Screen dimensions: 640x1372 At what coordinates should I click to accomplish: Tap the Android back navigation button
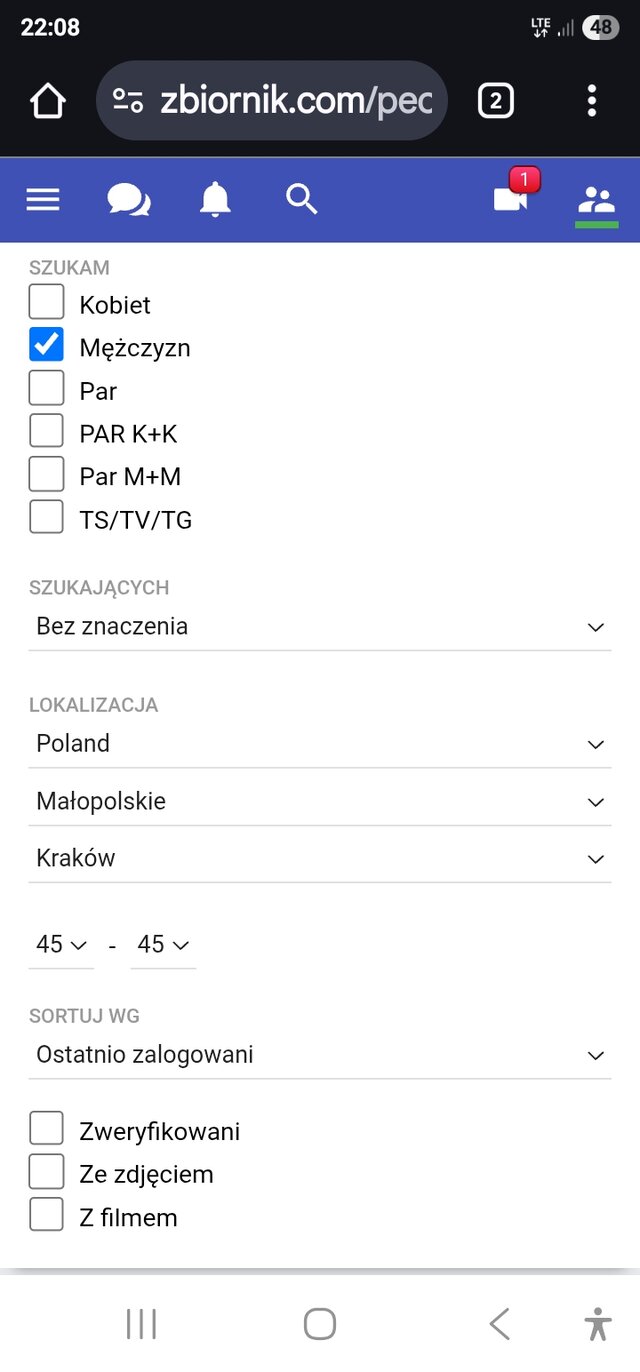tap(500, 1324)
